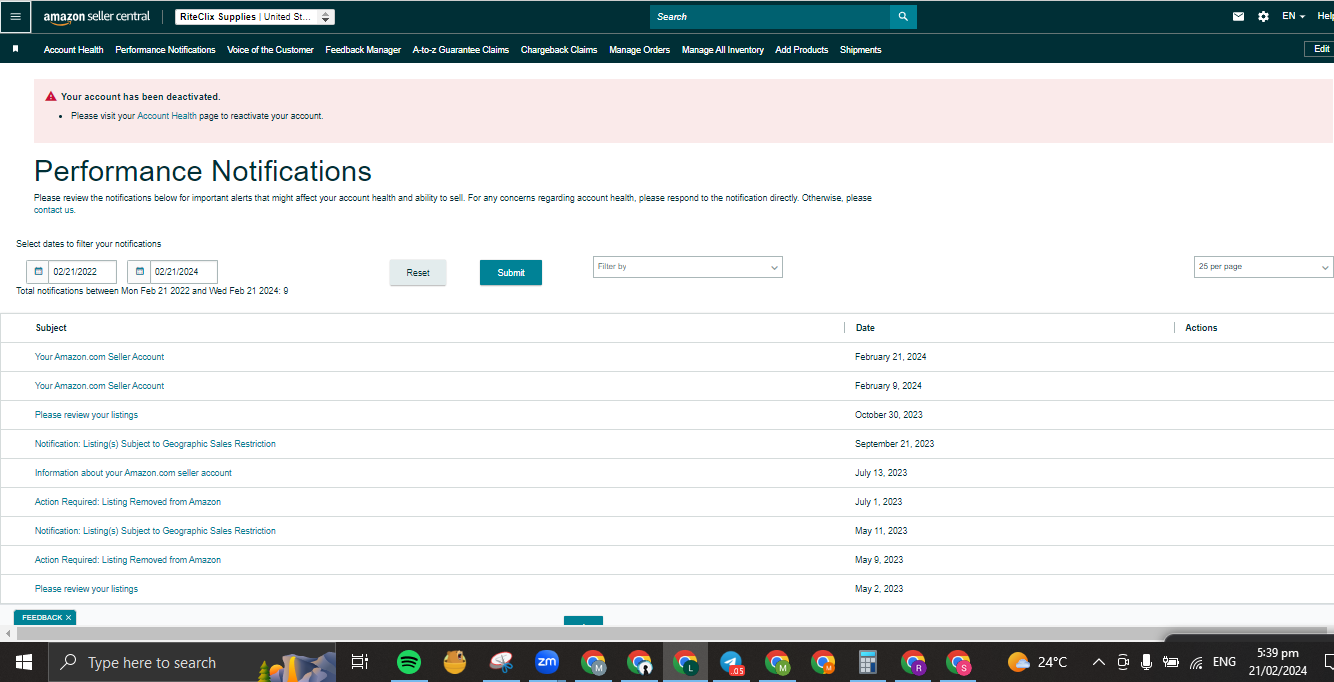Open the 25 per page dropdown

coord(1264,267)
